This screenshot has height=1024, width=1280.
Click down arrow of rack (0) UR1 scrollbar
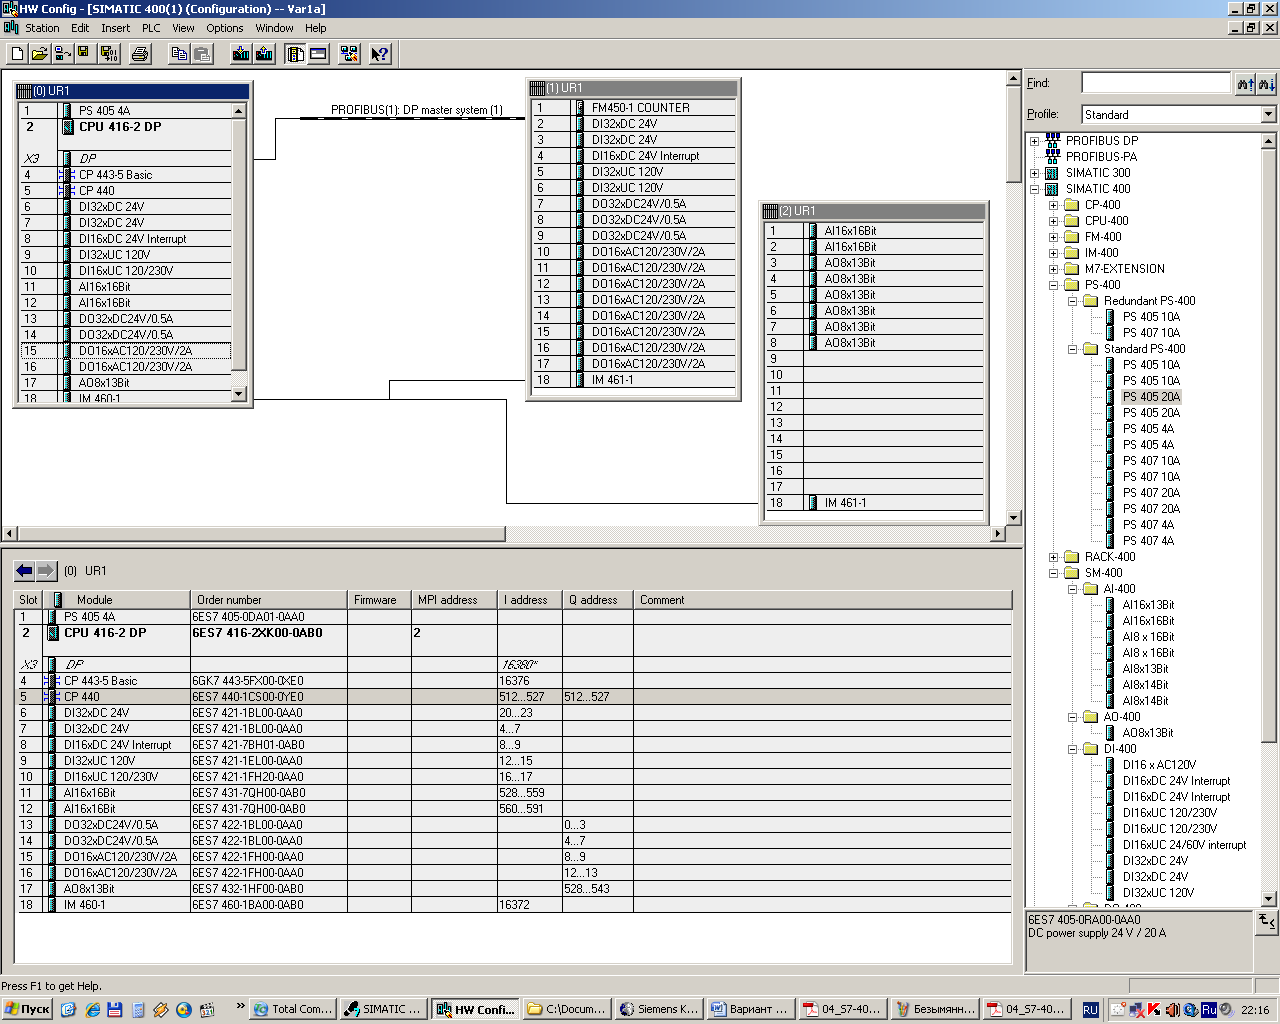[x=239, y=394]
